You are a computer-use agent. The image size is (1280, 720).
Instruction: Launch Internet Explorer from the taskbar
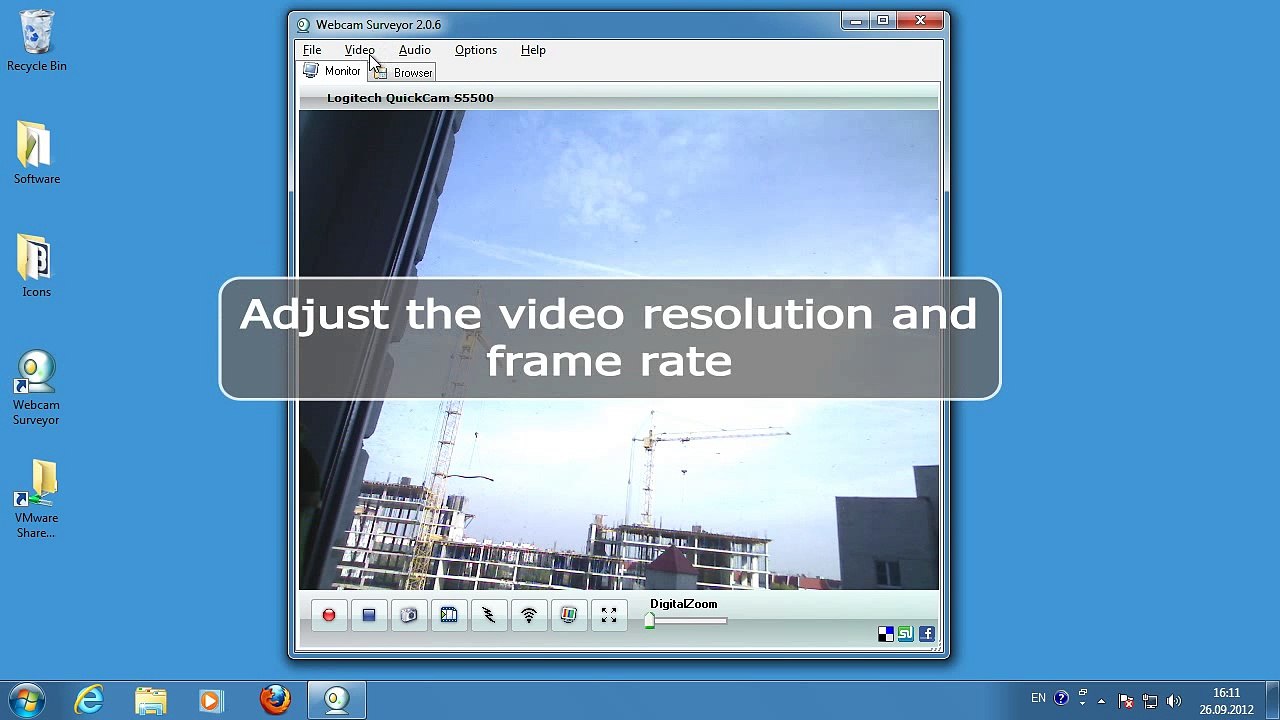pos(89,700)
